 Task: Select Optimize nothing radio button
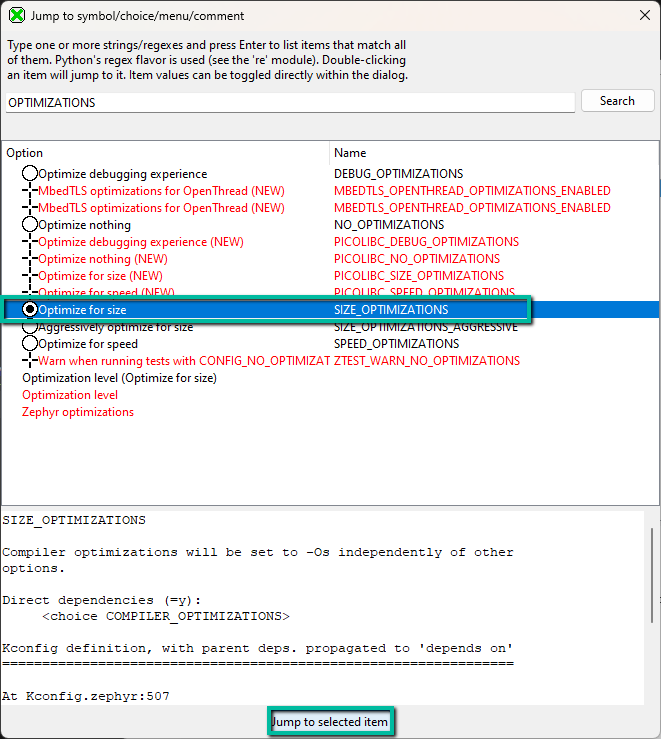pos(31,225)
